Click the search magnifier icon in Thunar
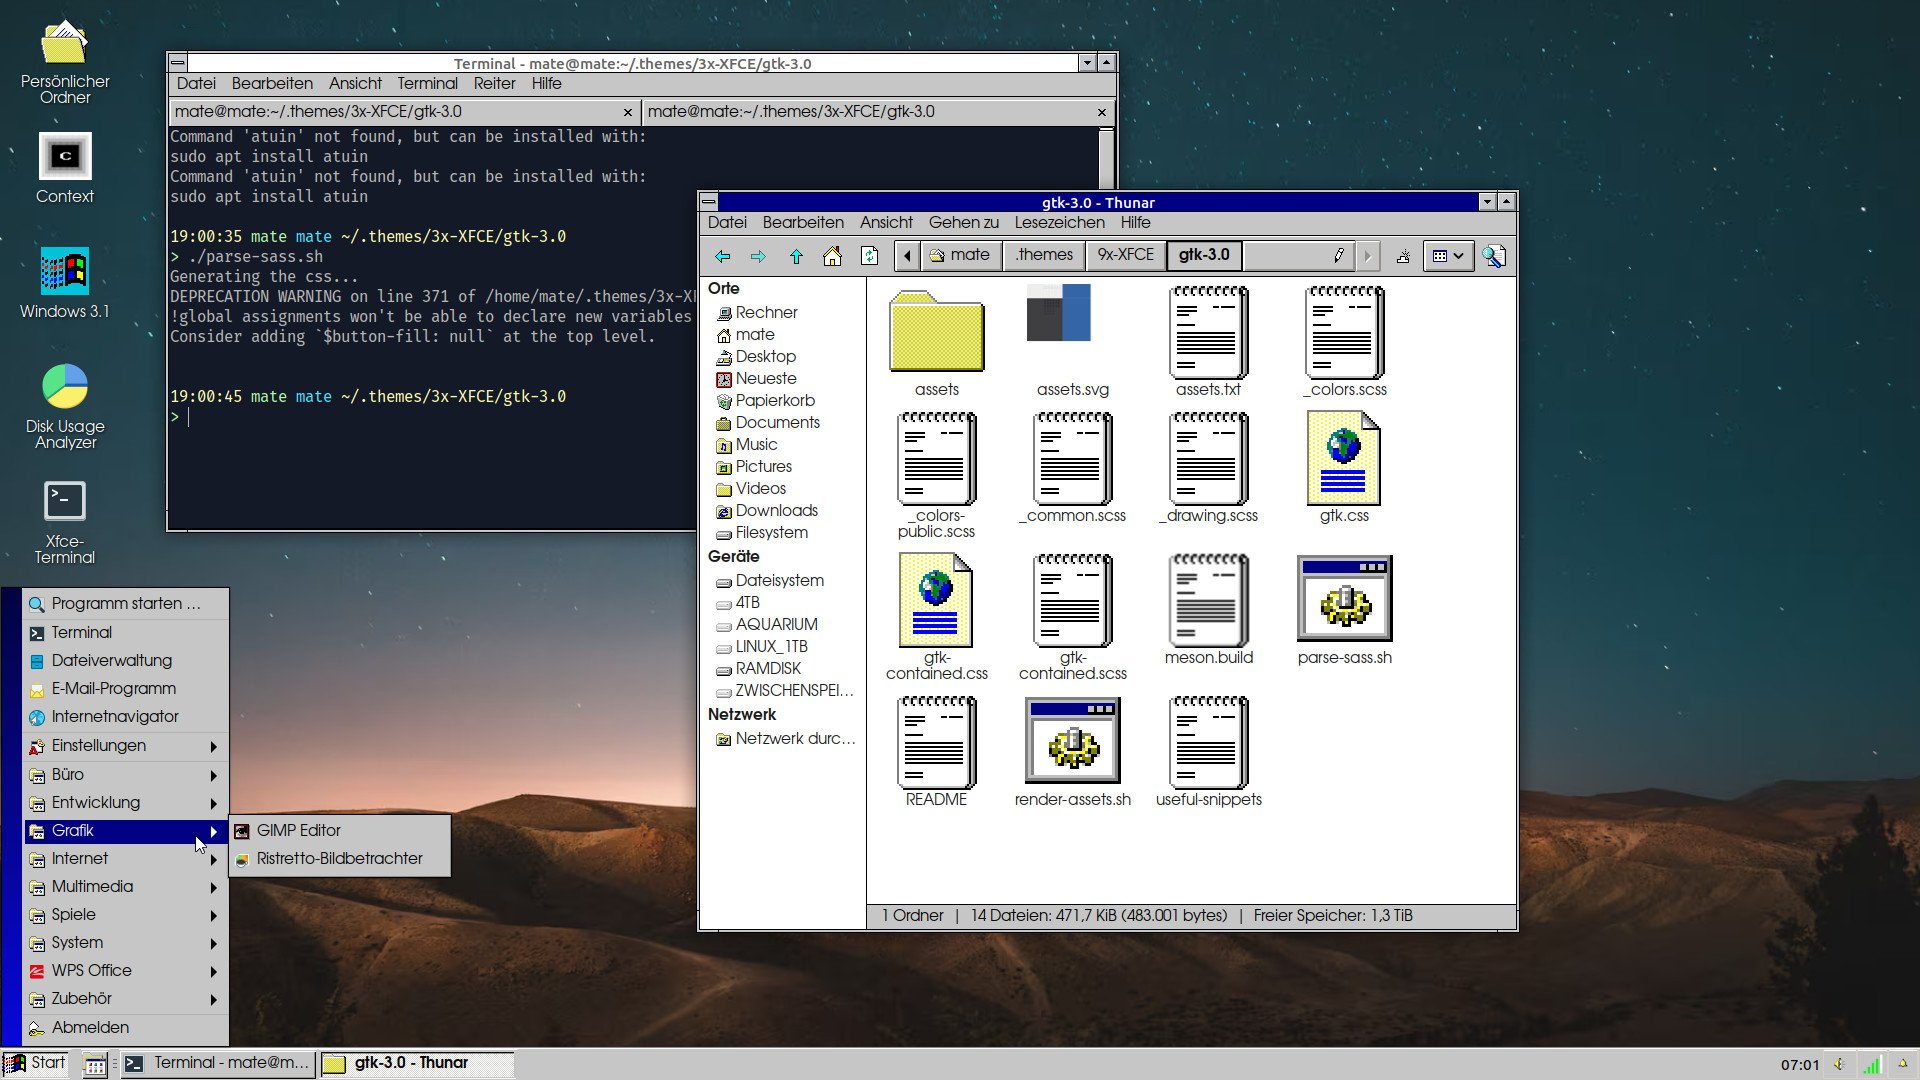The width and height of the screenshot is (1920, 1080). click(x=1494, y=256)
